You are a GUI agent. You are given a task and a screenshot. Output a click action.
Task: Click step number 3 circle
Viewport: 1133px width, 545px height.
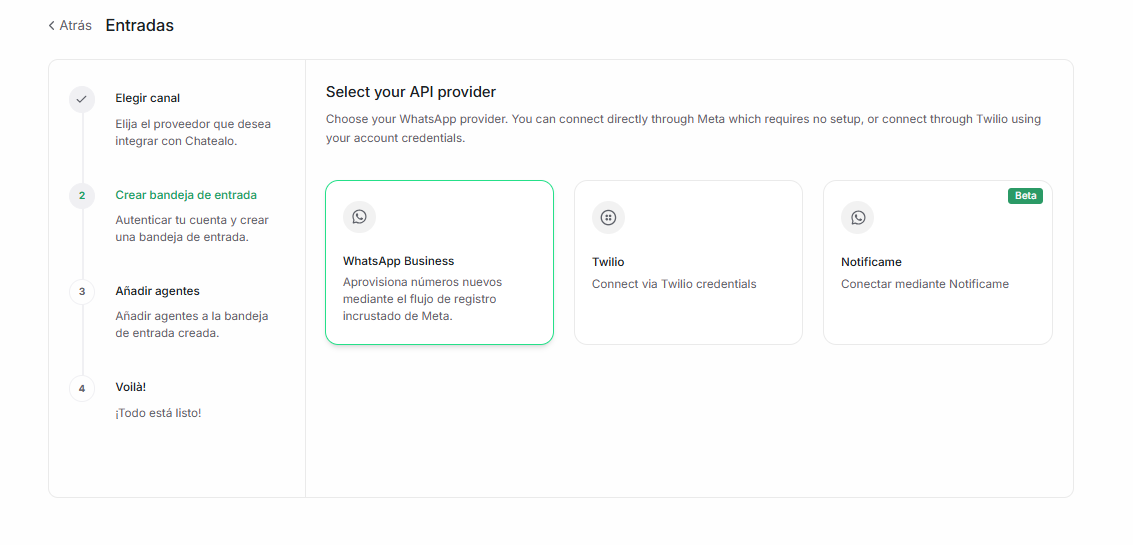click(82, 292)
